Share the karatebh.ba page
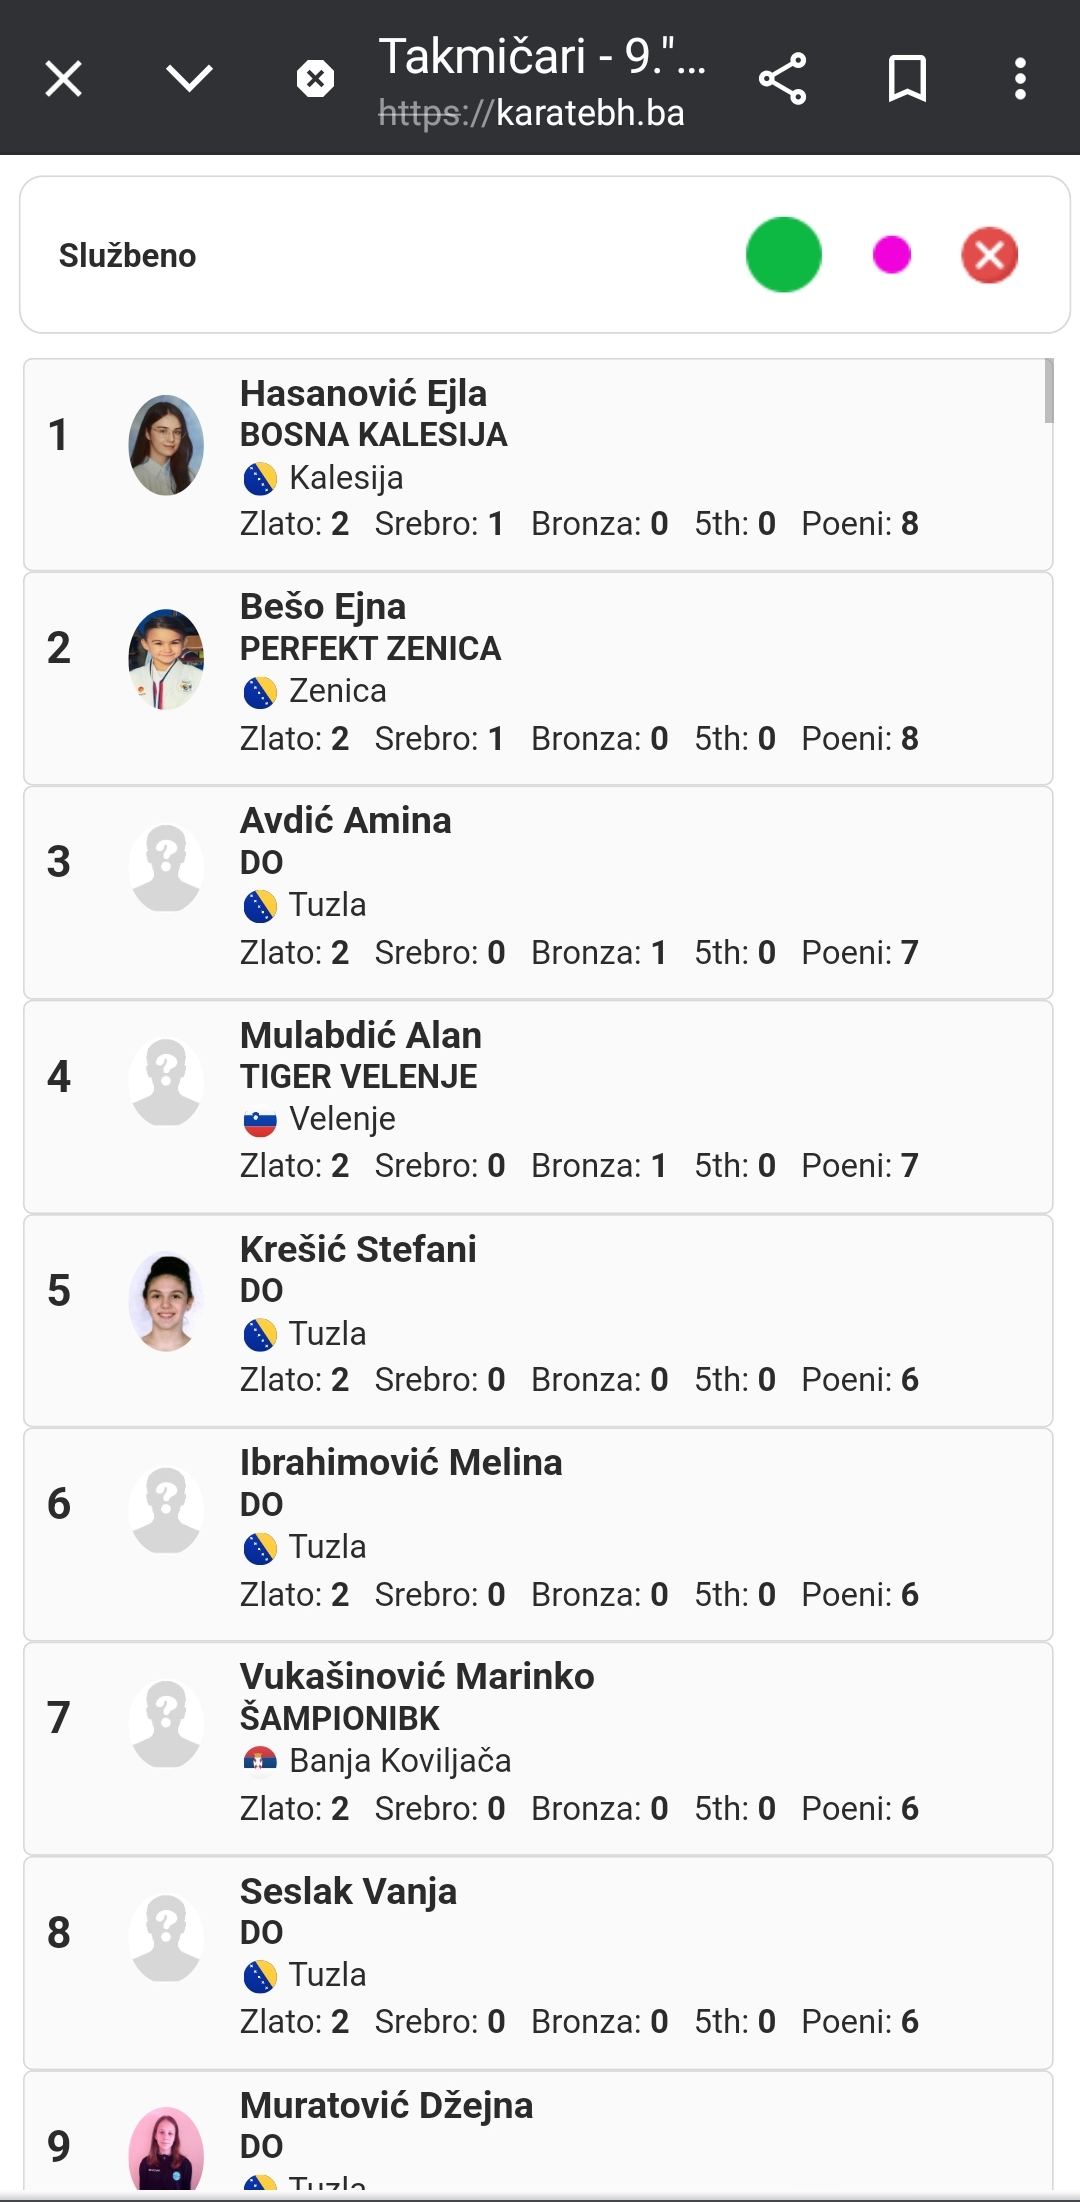The image size is (1080, 2202). [x=782, y=78]
